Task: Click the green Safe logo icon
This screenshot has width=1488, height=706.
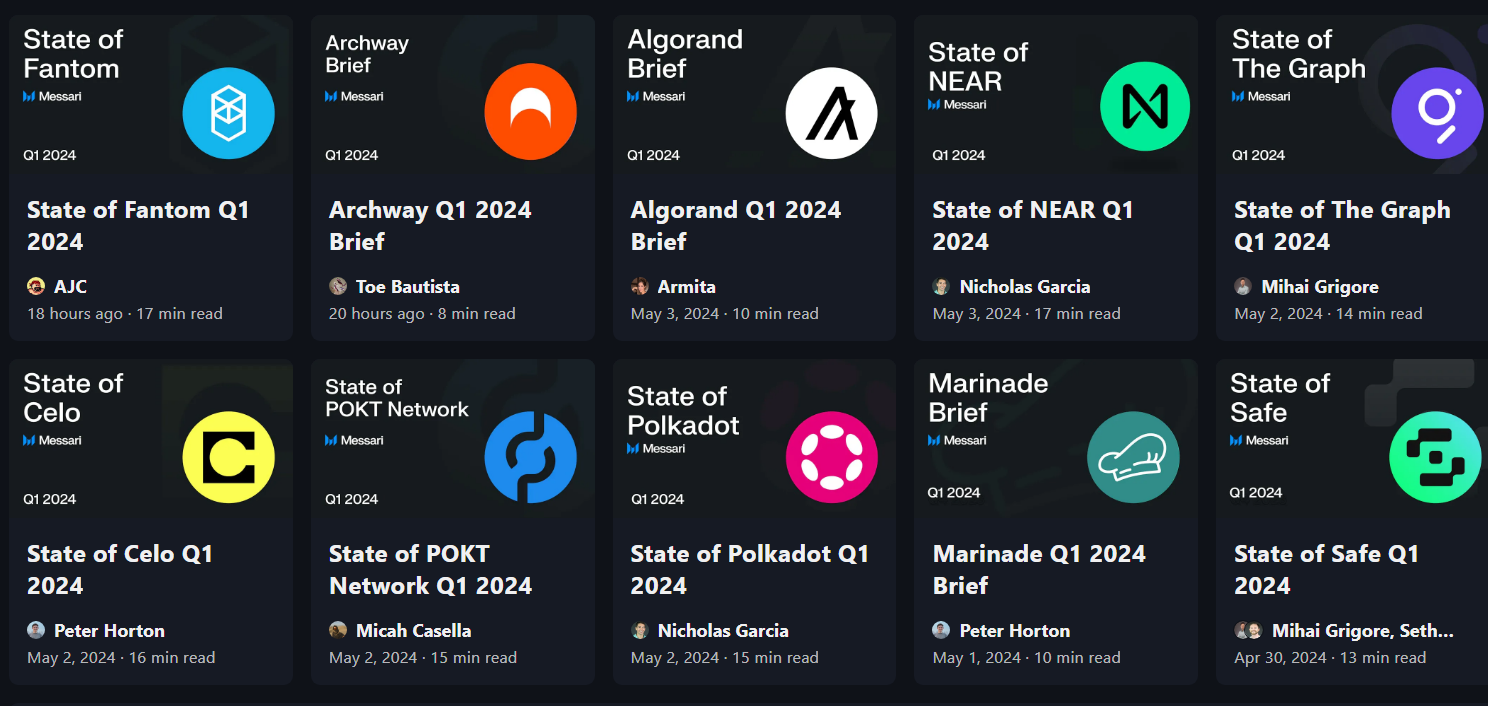Action: coord(1435,457)
